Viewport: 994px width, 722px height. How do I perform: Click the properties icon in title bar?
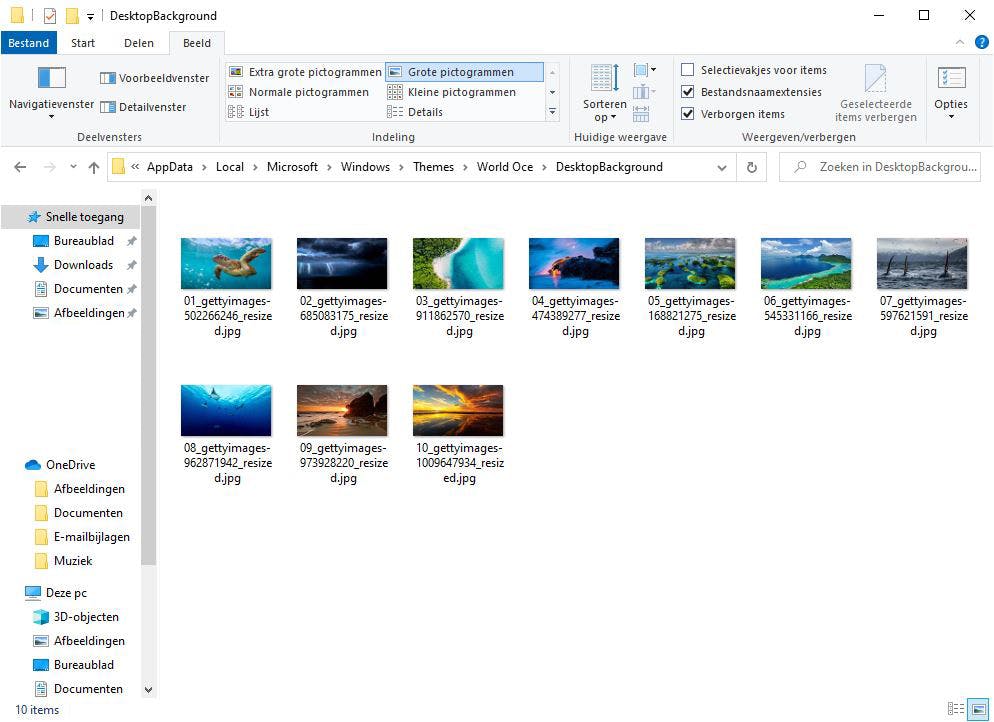point(49,15)
